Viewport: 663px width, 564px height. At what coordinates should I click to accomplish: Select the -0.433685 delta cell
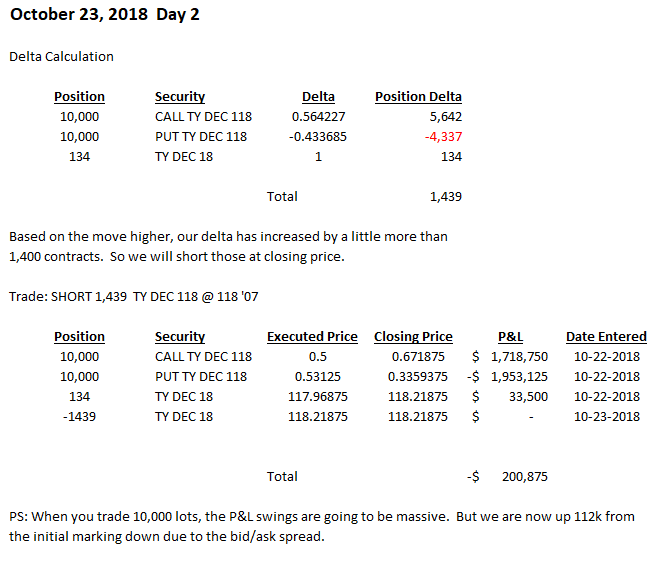pos(318,136)
